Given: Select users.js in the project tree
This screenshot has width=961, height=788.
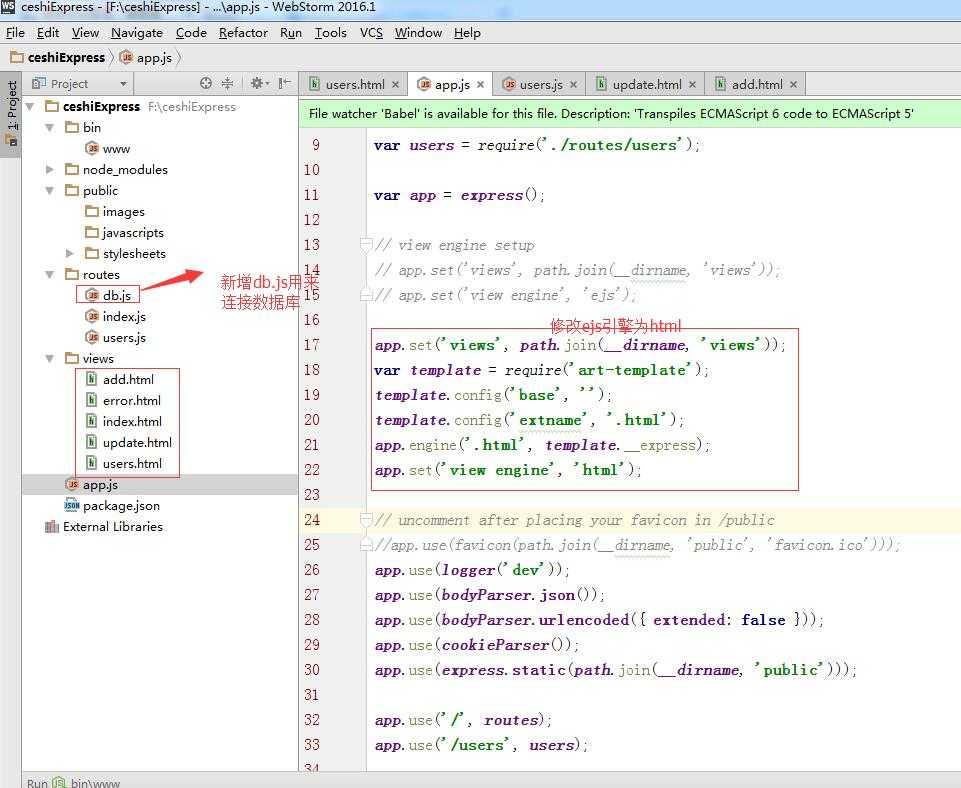Looking at the screenshot, I should [x=116, y=338].
